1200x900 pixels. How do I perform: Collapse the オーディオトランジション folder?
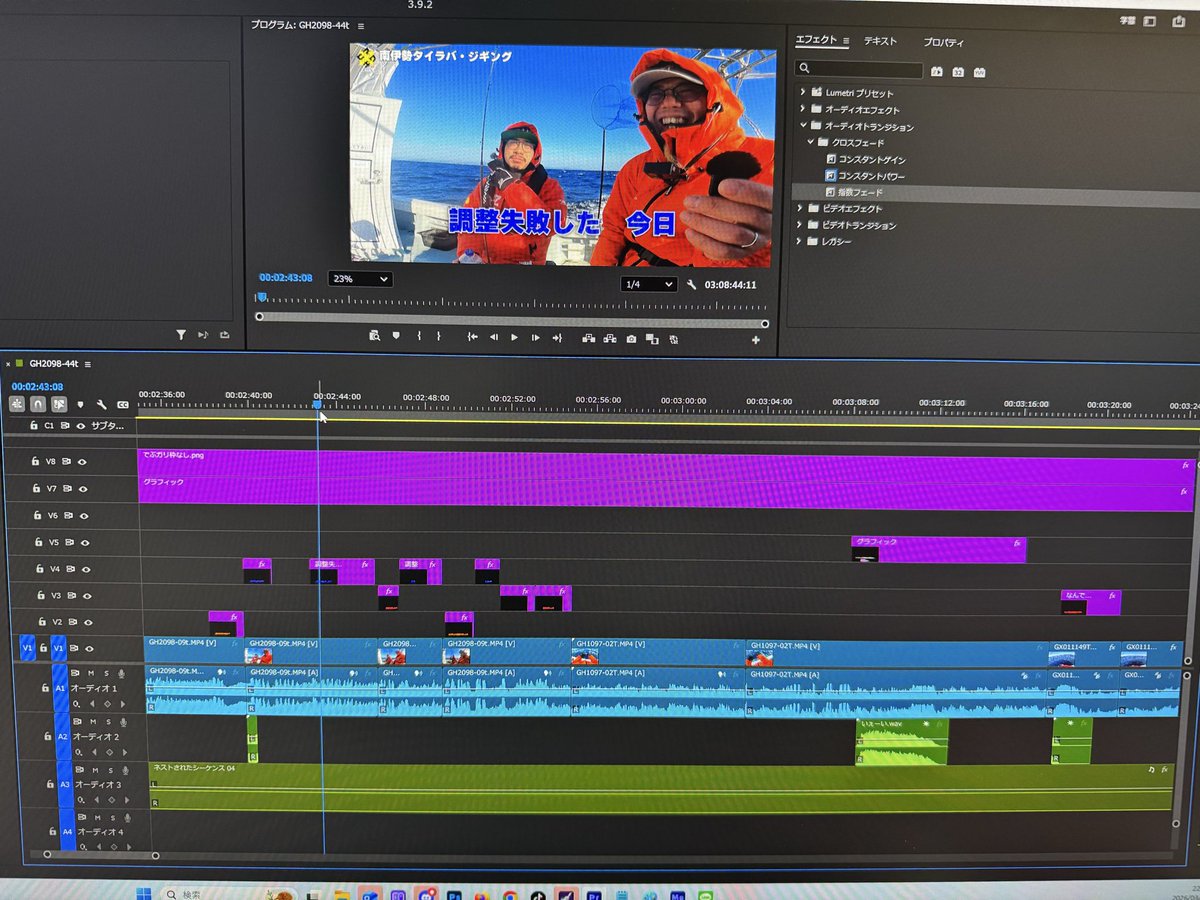pos(803,126)
